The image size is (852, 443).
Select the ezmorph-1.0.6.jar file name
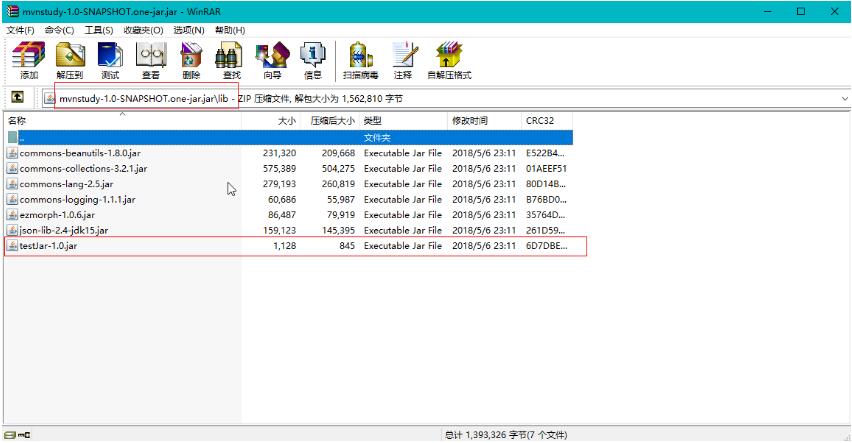57,215
